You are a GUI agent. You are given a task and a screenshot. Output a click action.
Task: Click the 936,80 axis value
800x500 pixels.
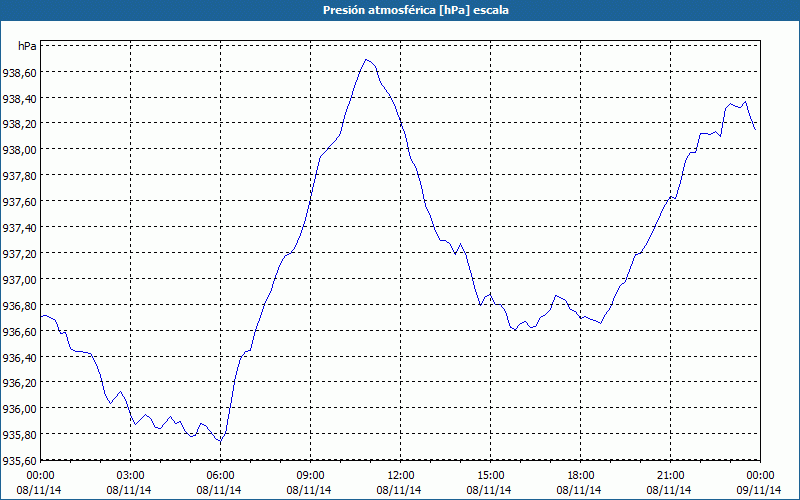pyautogui.click(x=19, y=306)
